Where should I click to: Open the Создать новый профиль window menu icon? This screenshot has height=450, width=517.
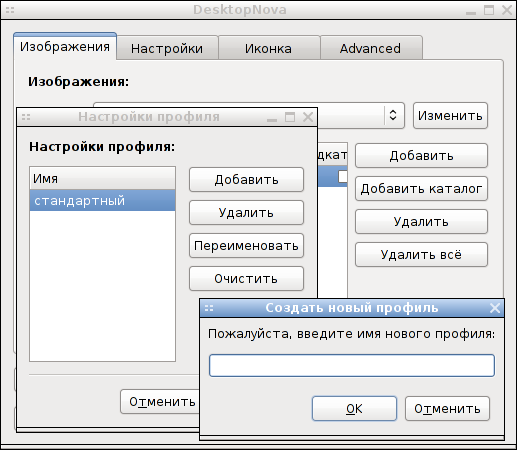coord(209,308)
